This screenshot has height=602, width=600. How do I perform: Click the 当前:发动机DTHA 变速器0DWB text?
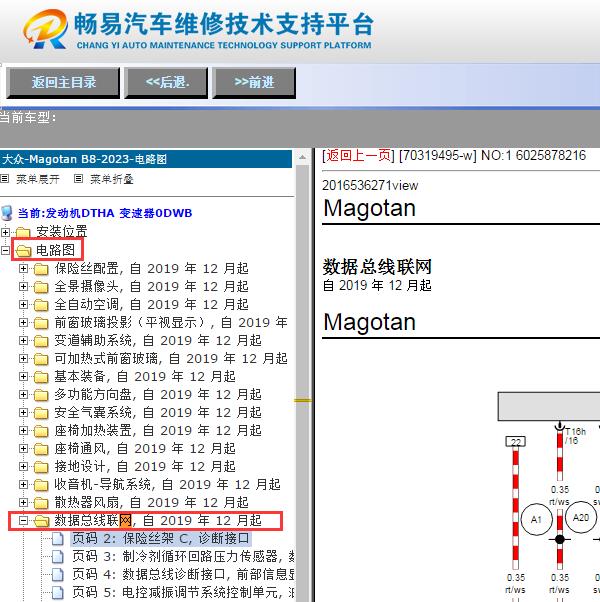point(105,213)
